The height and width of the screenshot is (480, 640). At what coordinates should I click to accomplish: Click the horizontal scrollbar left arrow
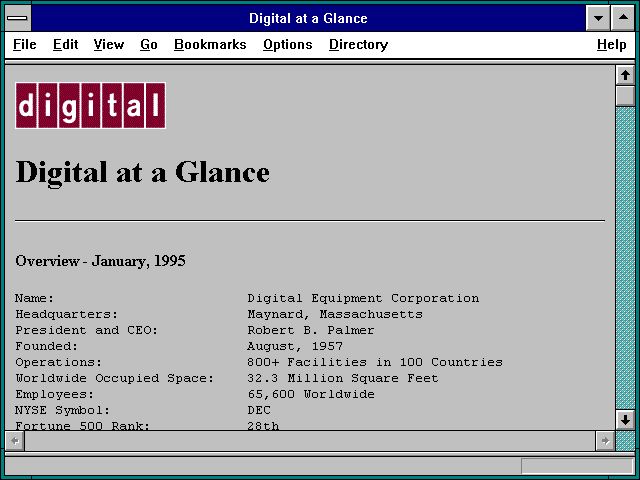(15, 441)
